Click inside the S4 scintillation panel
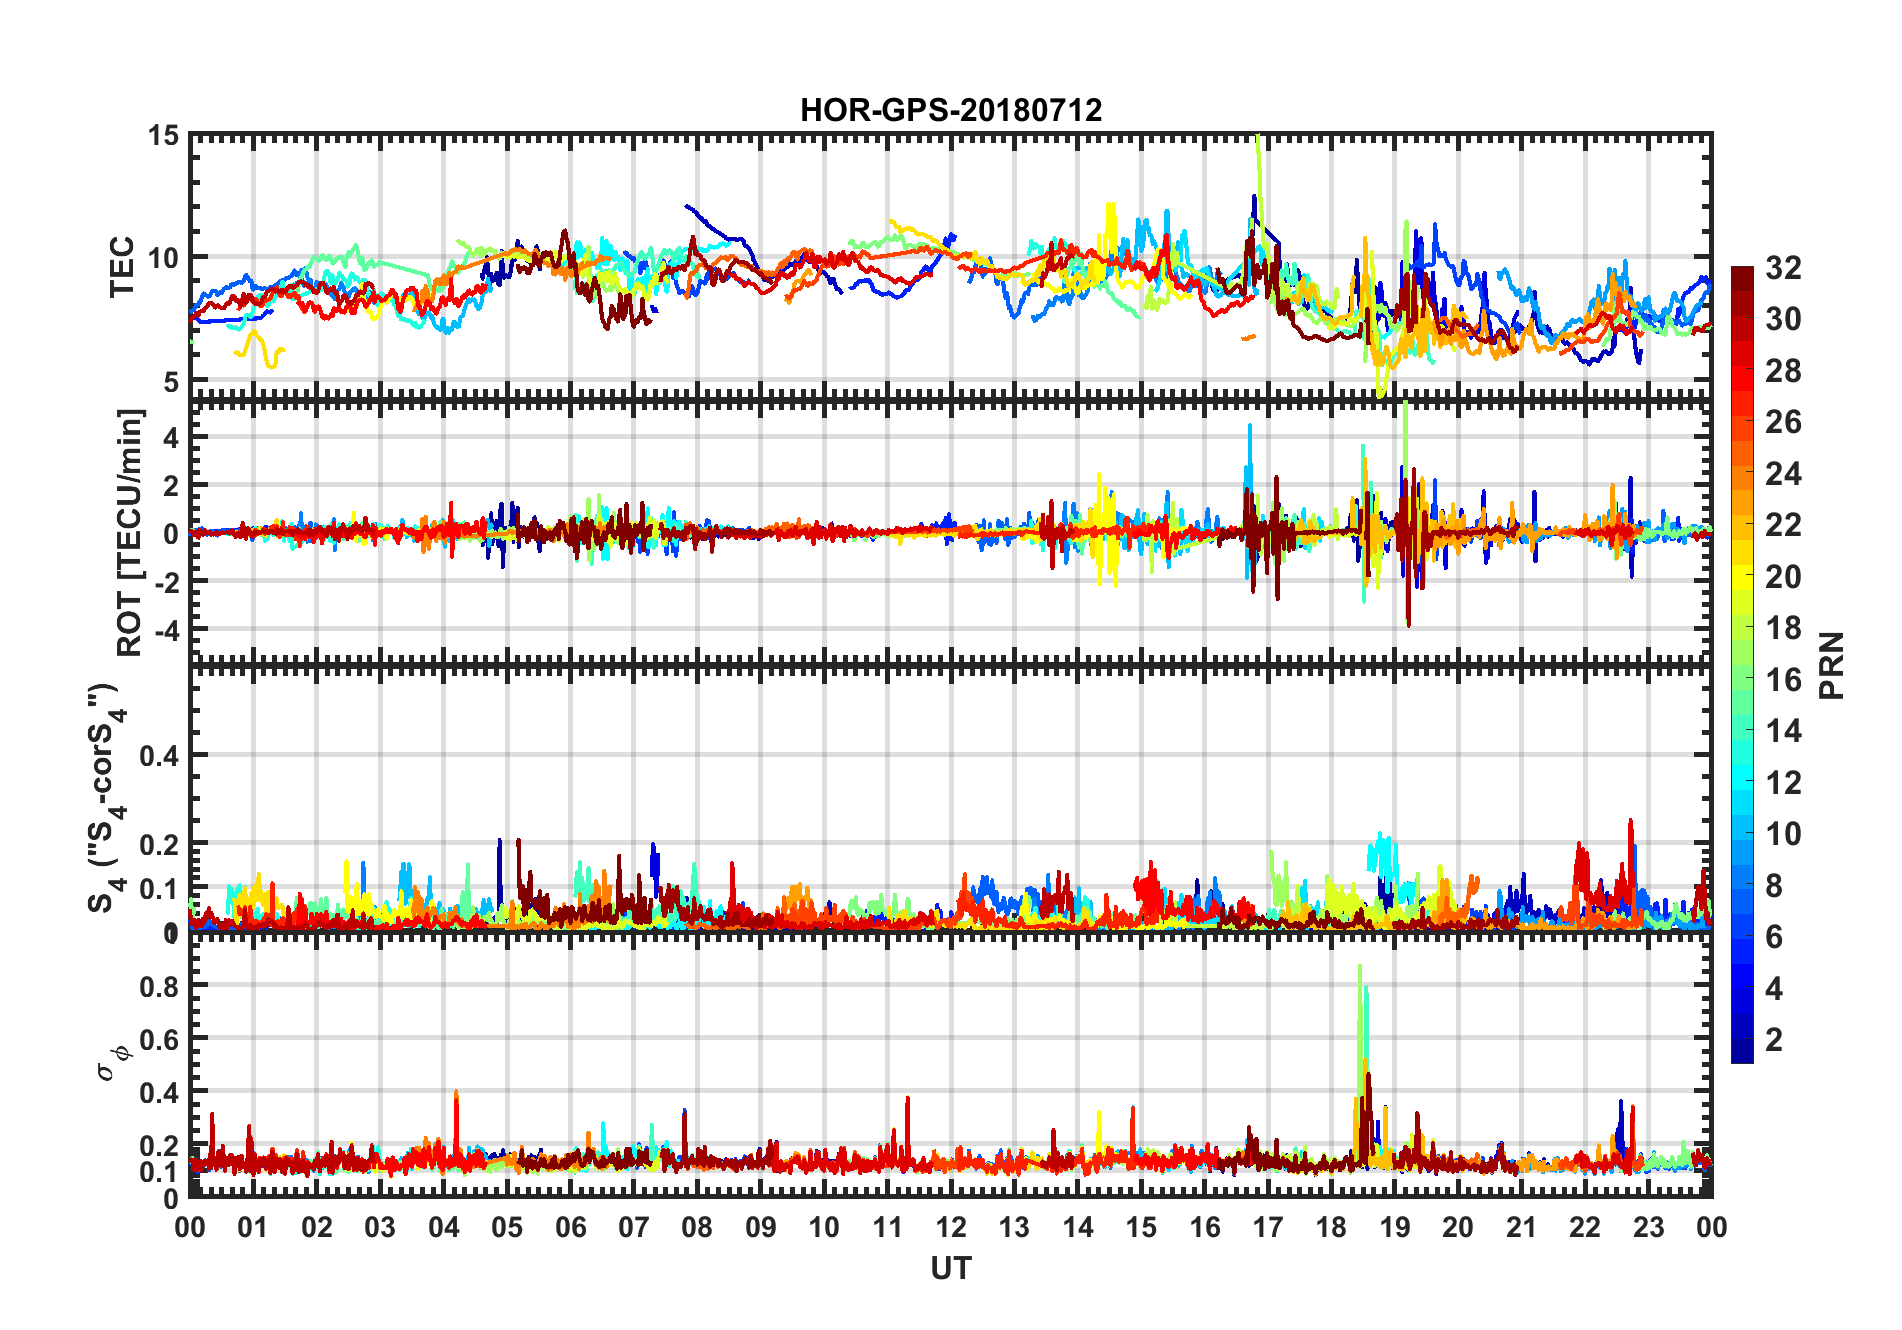Viewport: 1902px width, 1330px height. pos(951,798)
